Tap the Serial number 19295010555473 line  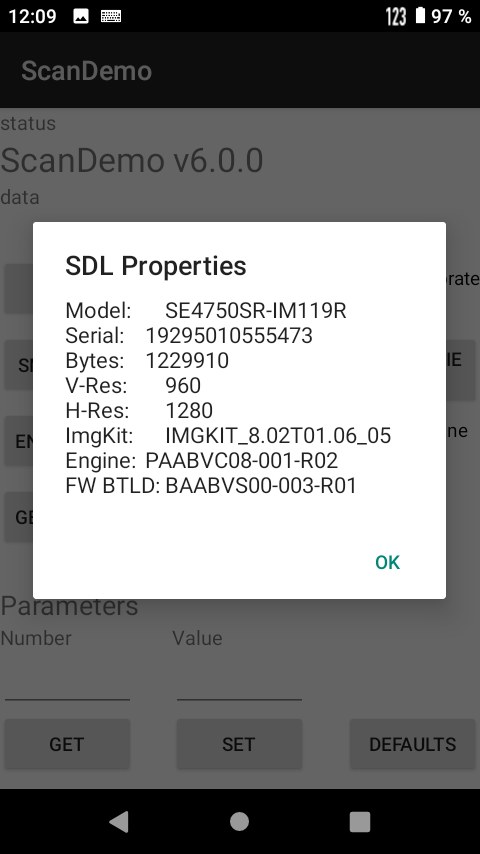[189, 336]
